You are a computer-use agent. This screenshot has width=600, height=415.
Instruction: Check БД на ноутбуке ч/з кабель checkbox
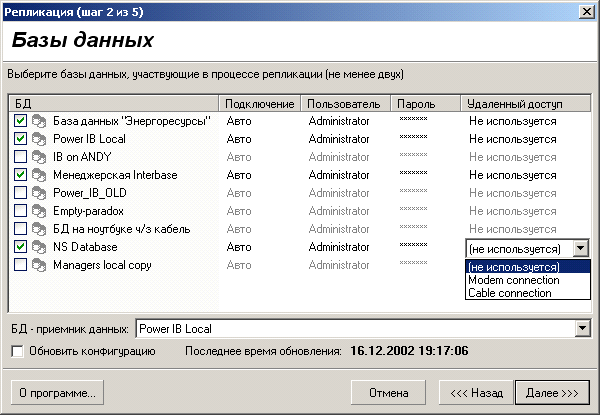click(20, 228)
